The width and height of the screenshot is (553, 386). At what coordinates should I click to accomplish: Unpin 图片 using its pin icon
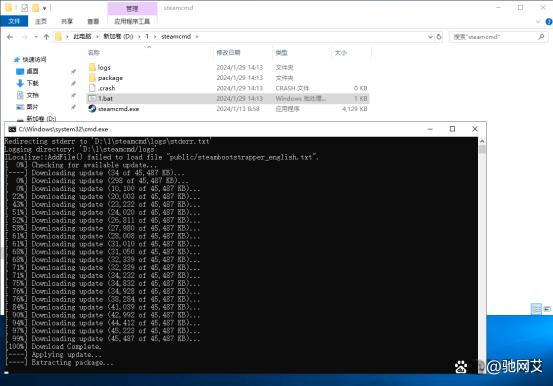tap(74, 107)
